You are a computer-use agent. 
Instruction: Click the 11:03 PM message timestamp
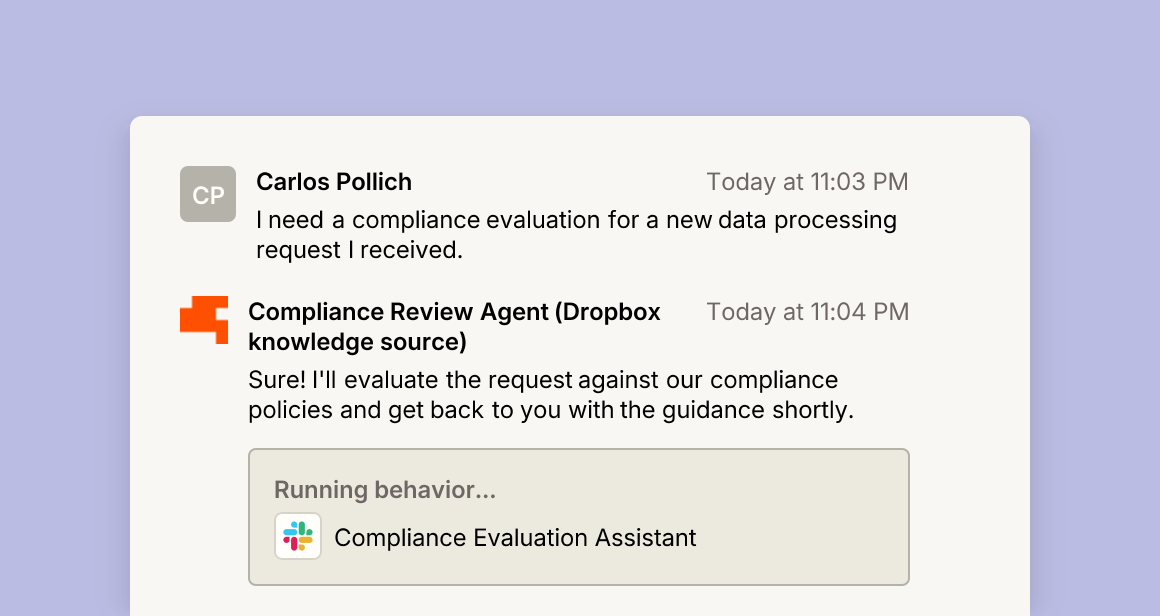click(807, 182)
